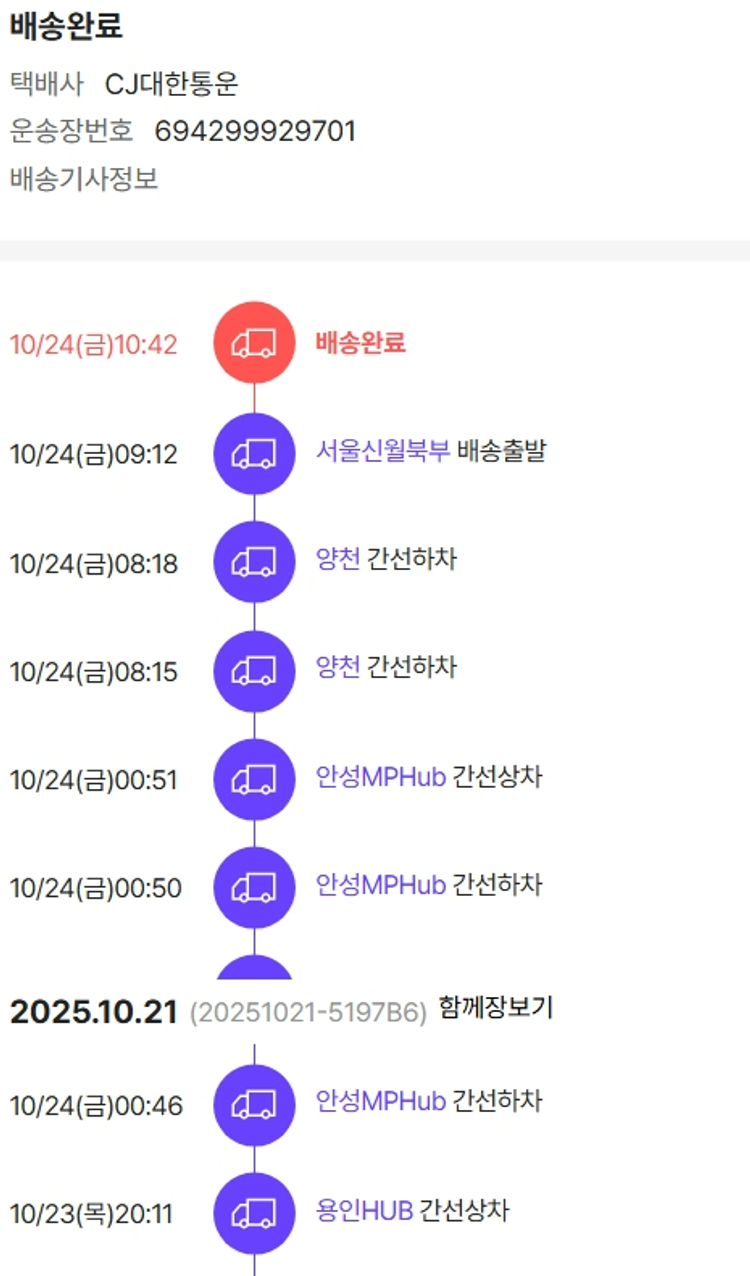Click the truck icon beside 용인HUB 간선상차
Image resolution: width=750 pixels, height=1276 pixels.
(x=254, y=1213)
